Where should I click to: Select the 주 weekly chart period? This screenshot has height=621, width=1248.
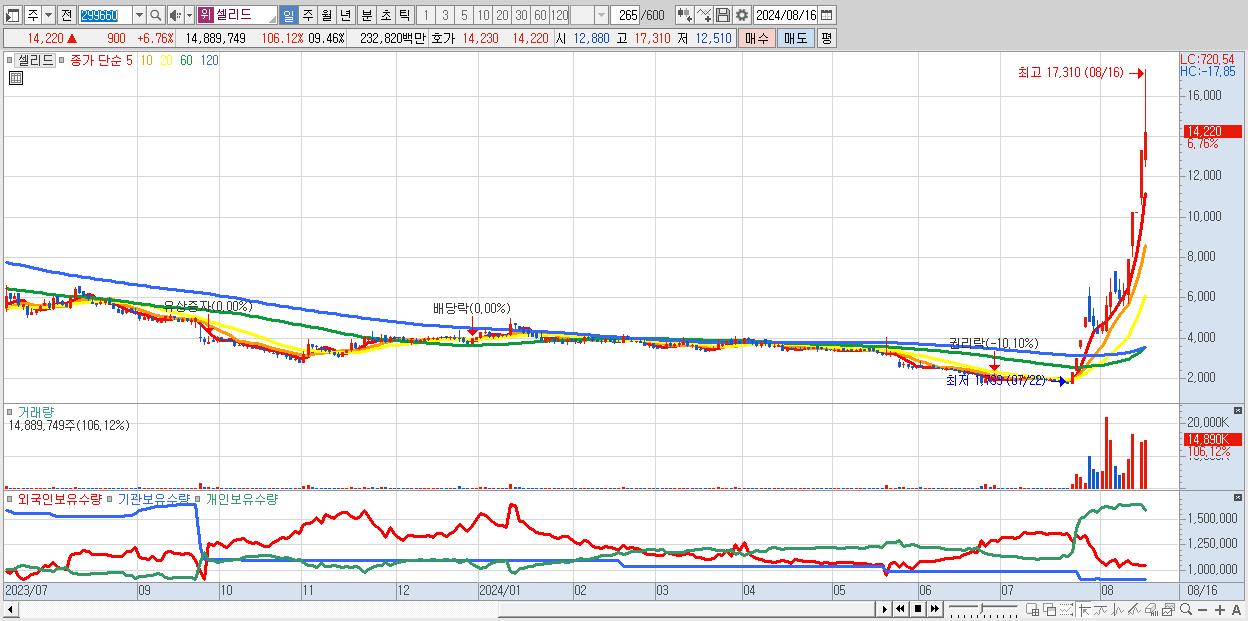tap(307, 15)
